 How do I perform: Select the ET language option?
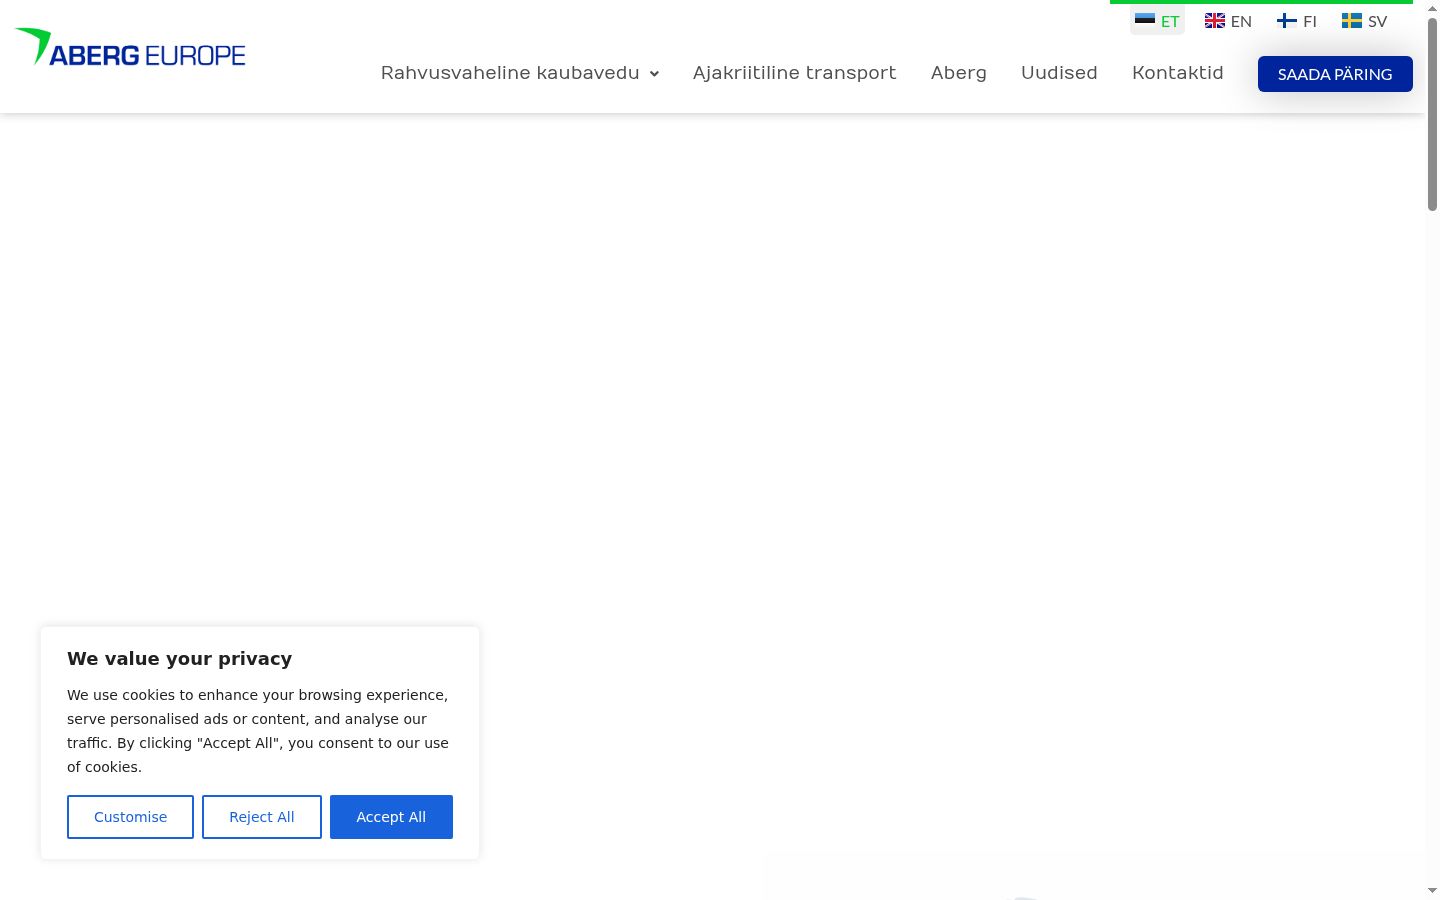pos(1157,21)
